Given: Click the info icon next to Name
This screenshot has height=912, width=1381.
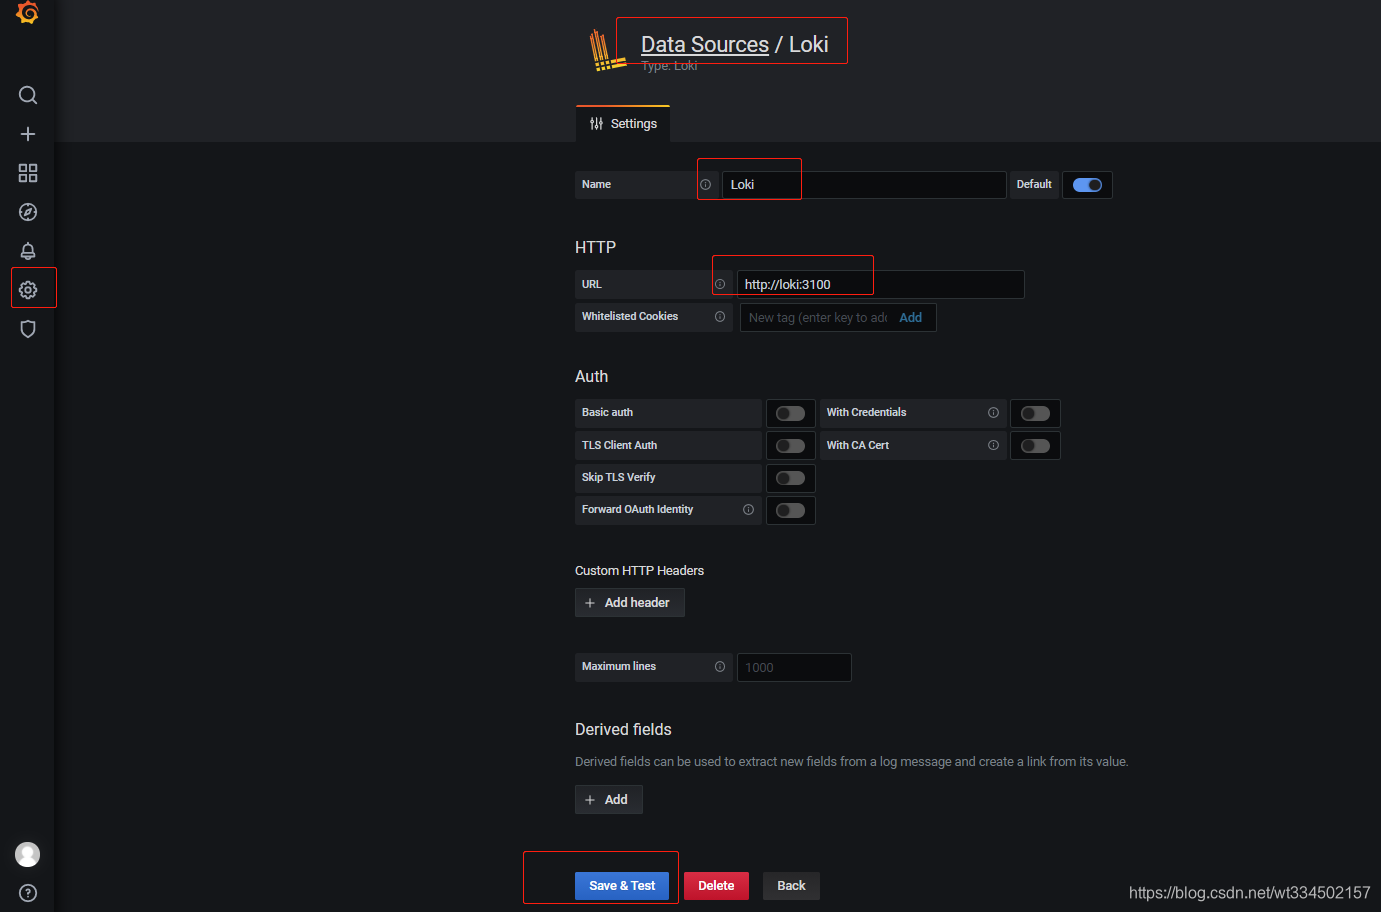Looking at the screenshot, I should point(705,185).
